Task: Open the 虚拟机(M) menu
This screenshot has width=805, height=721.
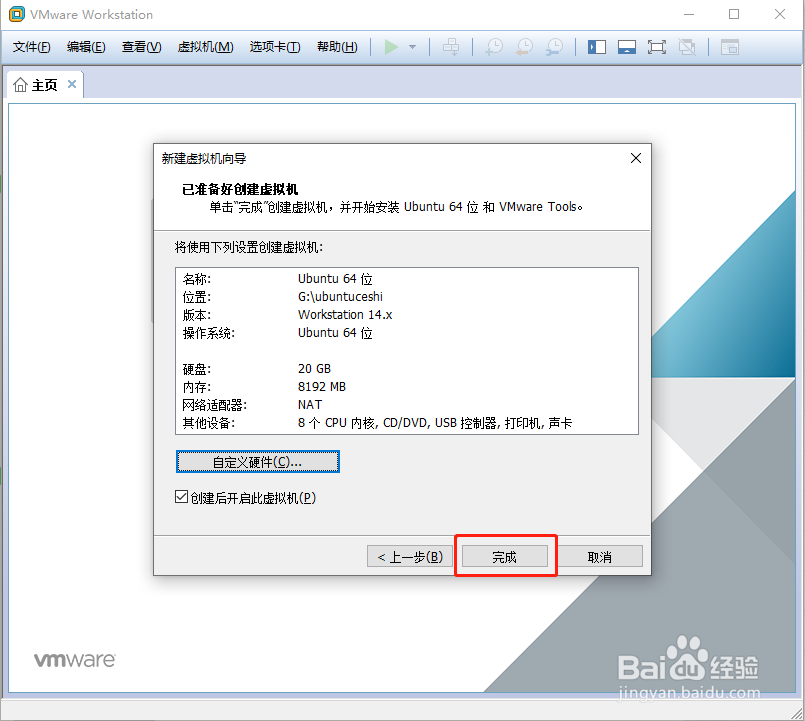Action: [x=205, y=47]
